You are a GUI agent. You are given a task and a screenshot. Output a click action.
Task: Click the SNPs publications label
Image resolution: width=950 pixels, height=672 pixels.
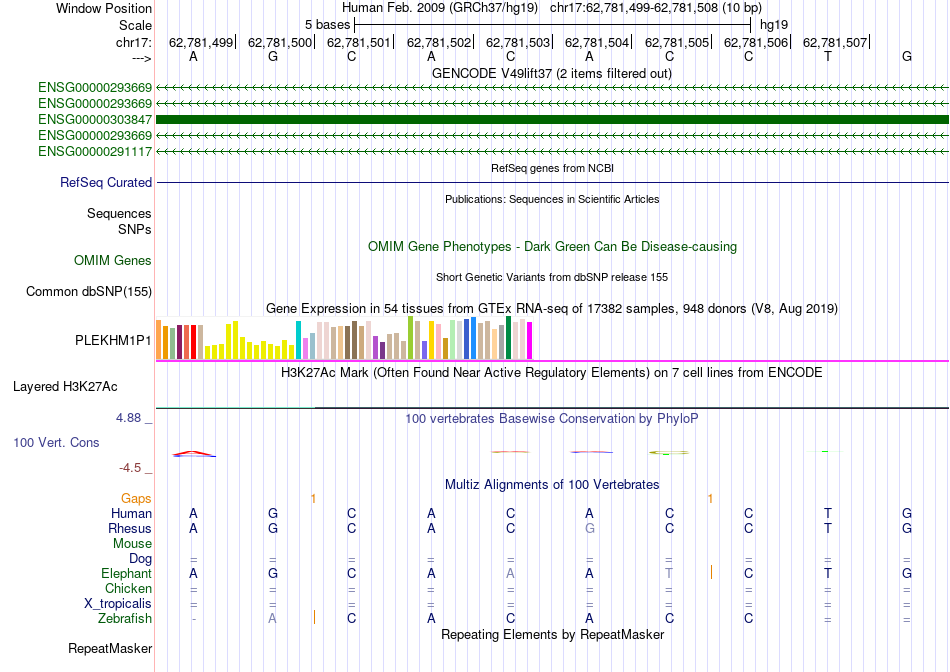tap(135, 230)
